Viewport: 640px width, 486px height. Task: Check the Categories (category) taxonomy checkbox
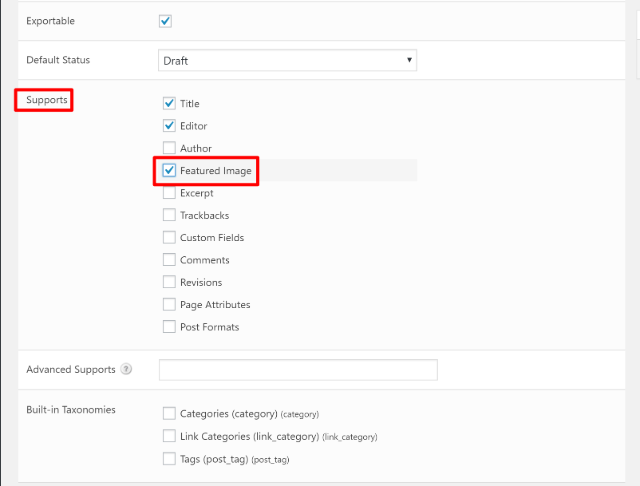169,413
